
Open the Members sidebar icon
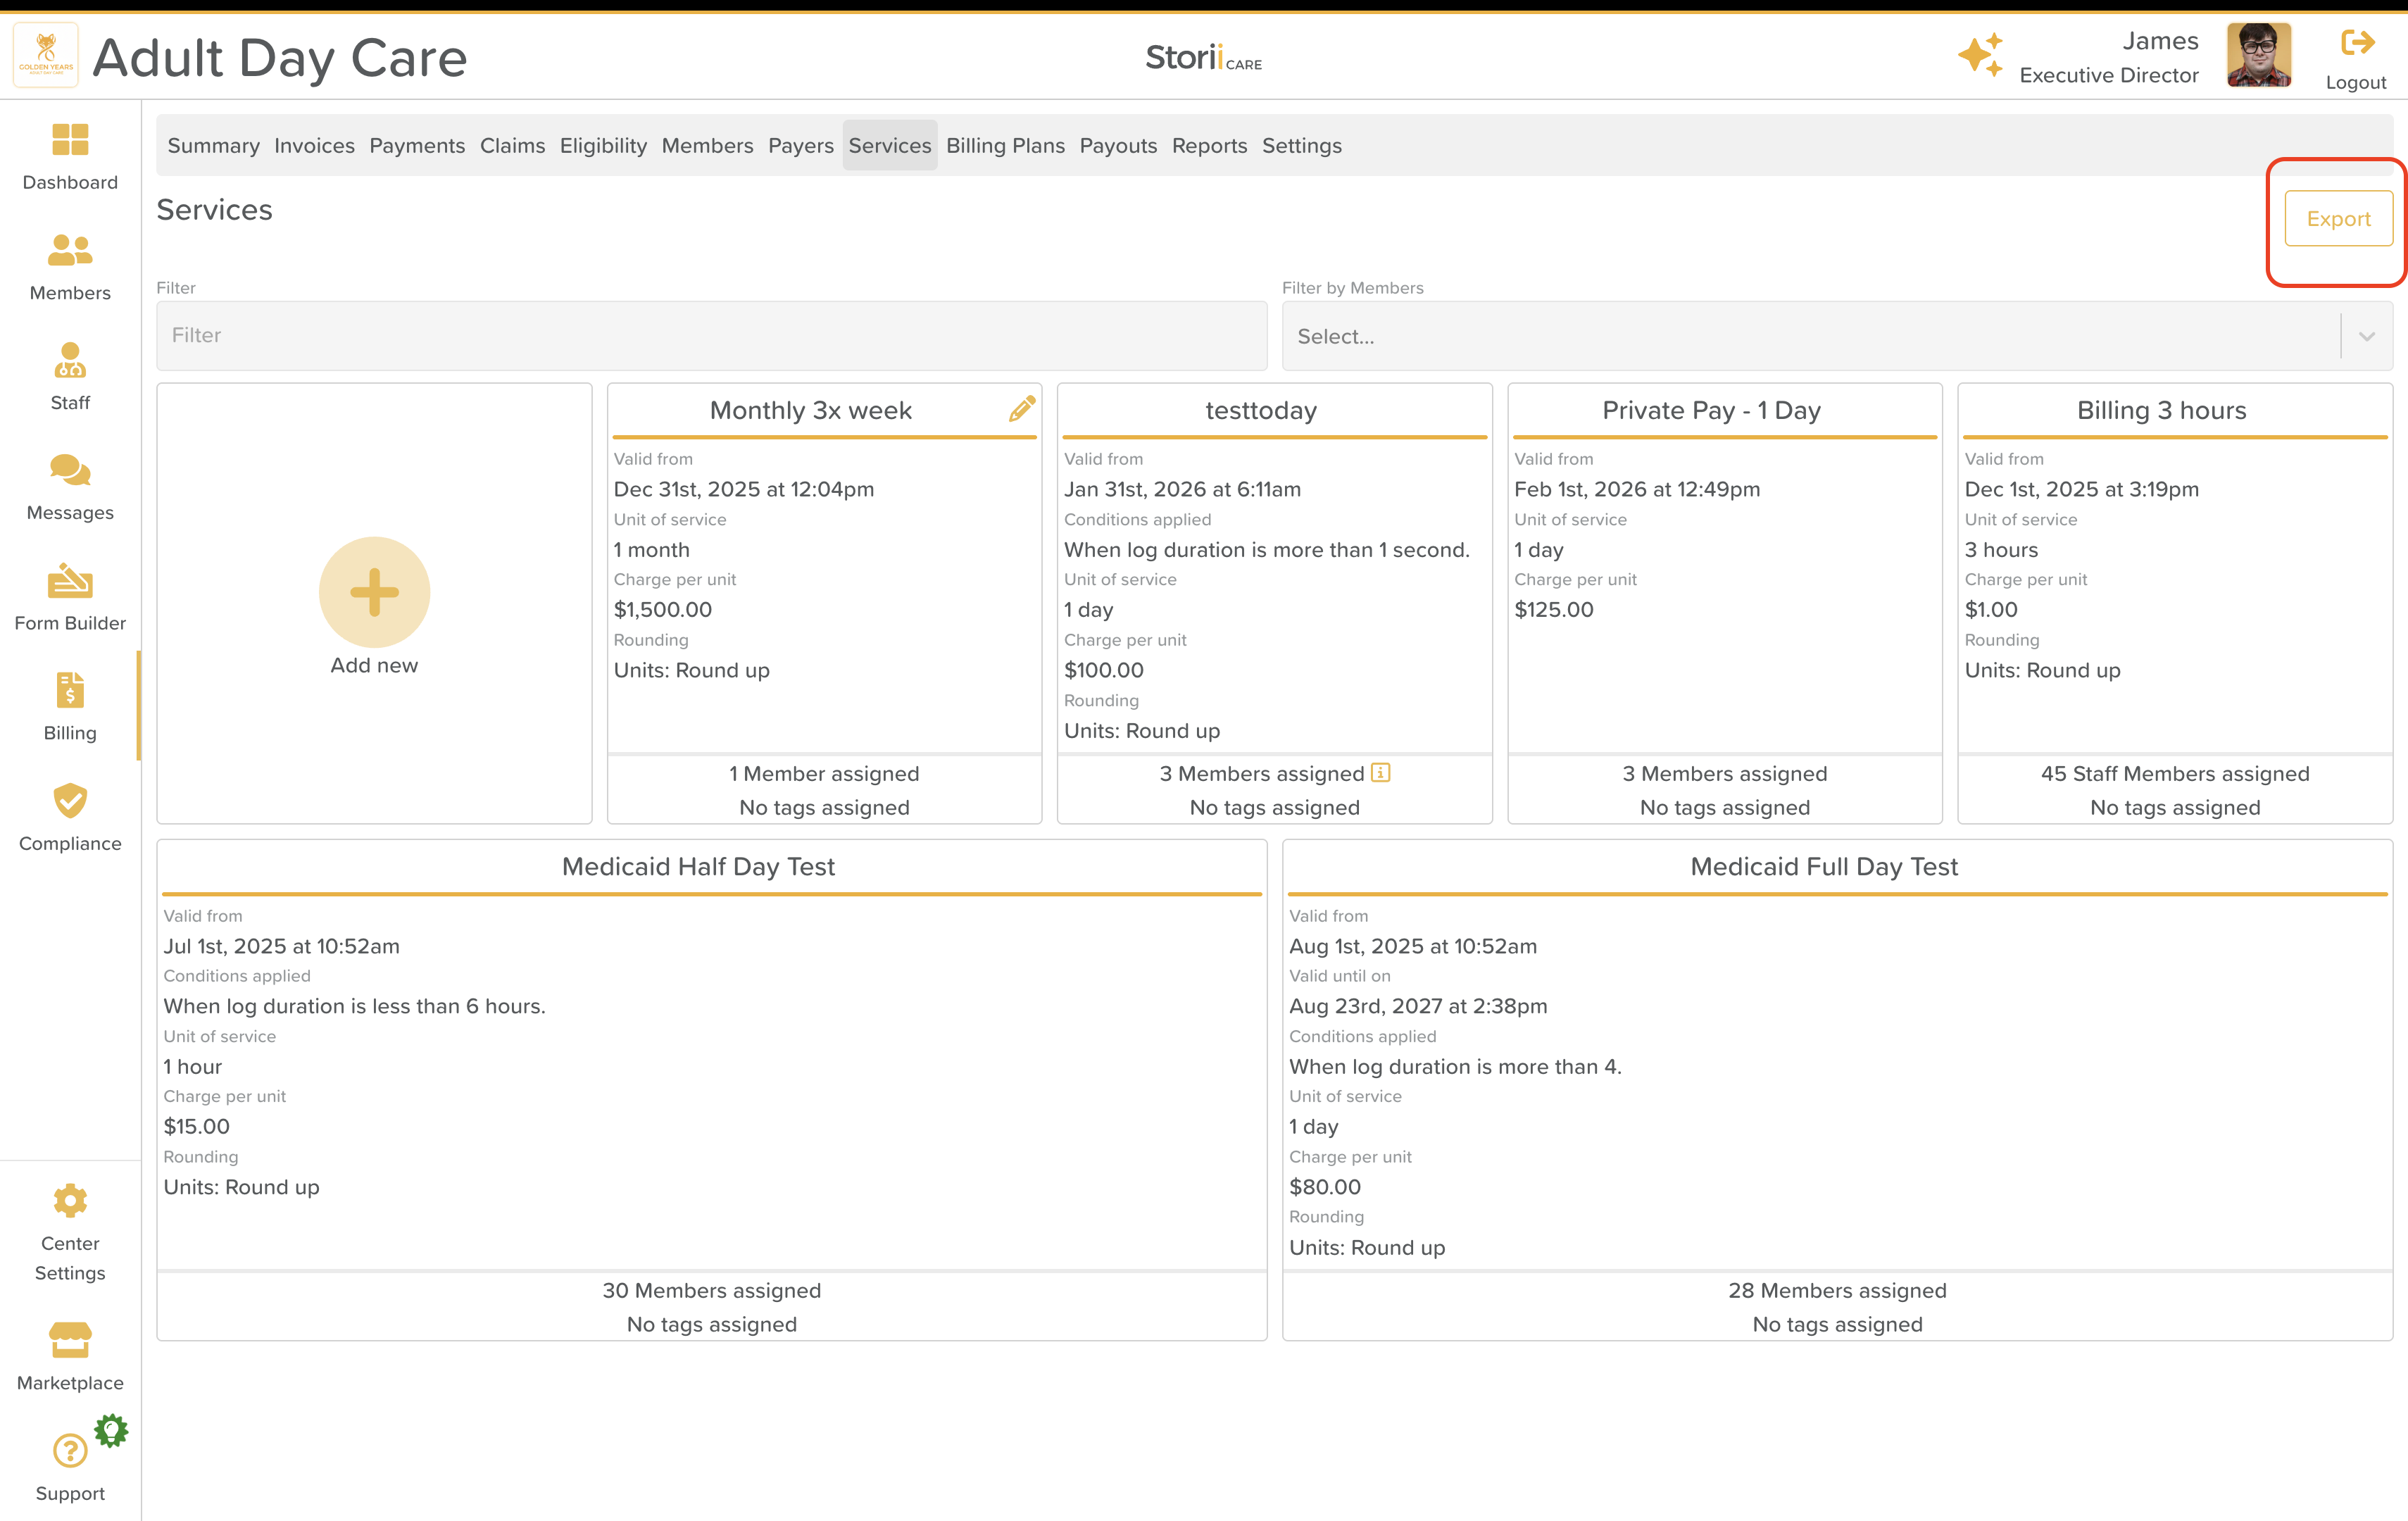pyautogui.click(x=70, y=251)
